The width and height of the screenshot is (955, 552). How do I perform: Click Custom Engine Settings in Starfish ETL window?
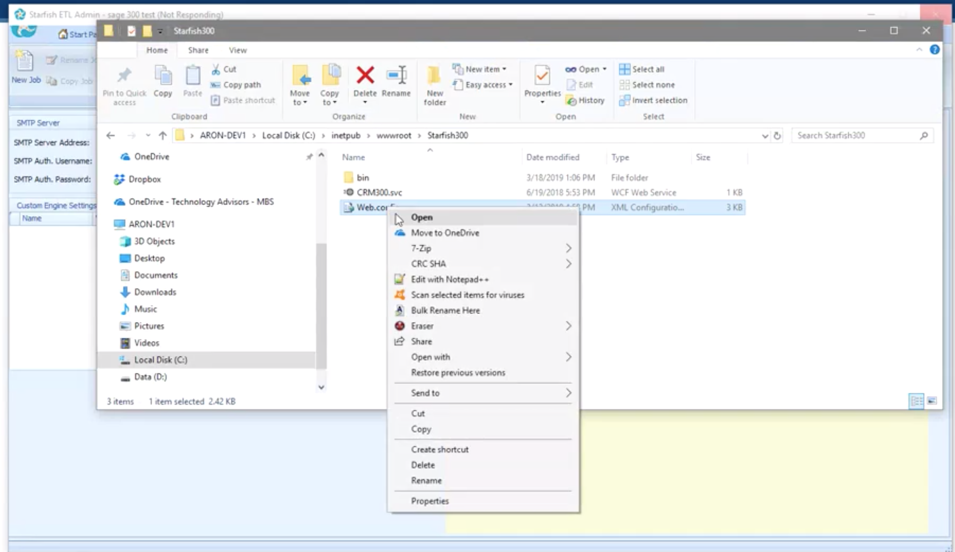pyautogui.click(x=56, y=205)
